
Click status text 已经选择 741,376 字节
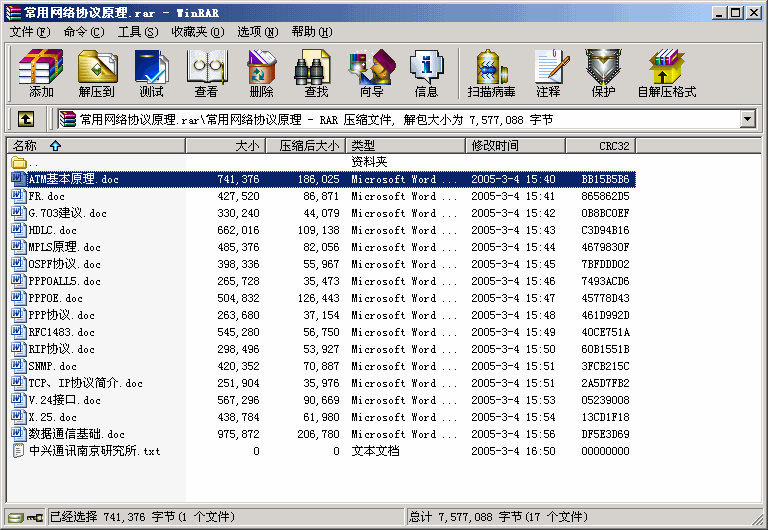pyautogui.click(x=113, y=517)
